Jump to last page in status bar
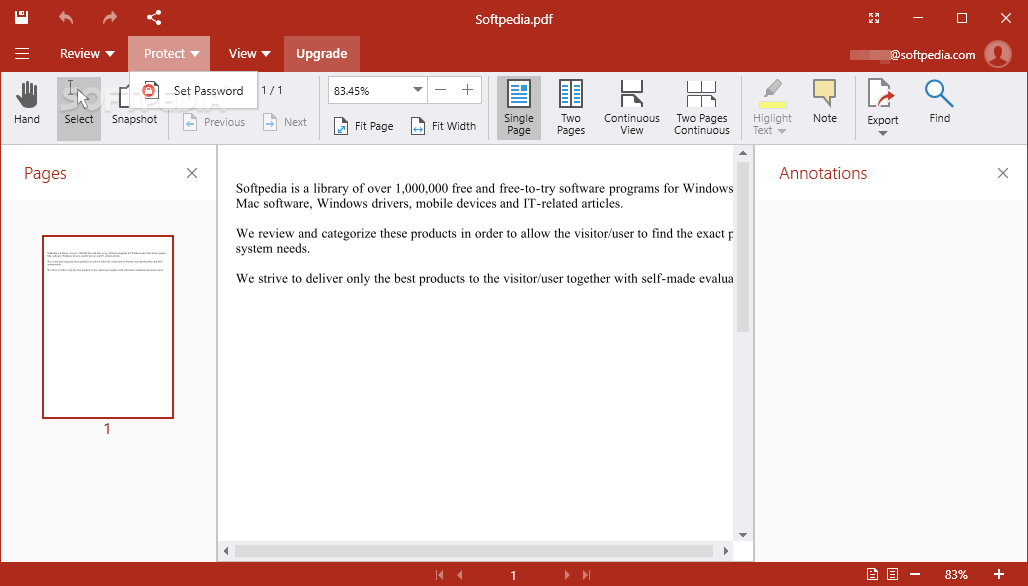 (x=587, y=575)
